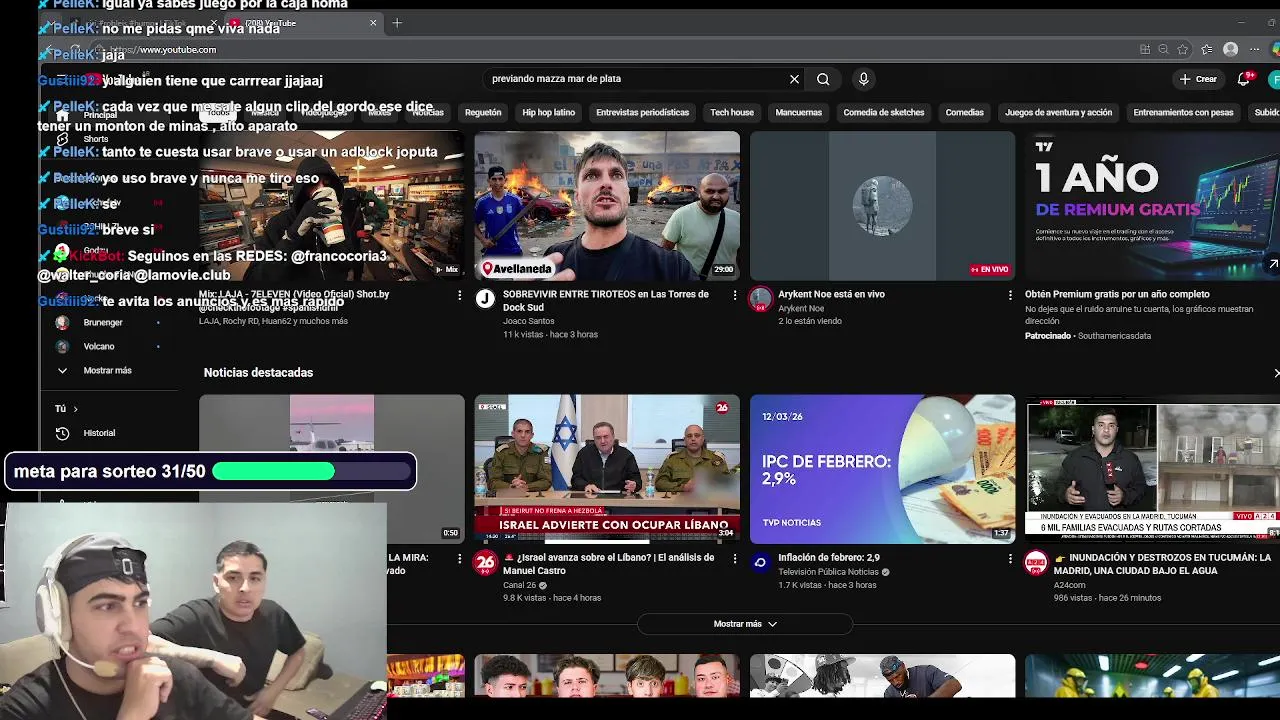
Task: Dismiss the Noticias destacadas shelf with X
Action: [1276, 373]
